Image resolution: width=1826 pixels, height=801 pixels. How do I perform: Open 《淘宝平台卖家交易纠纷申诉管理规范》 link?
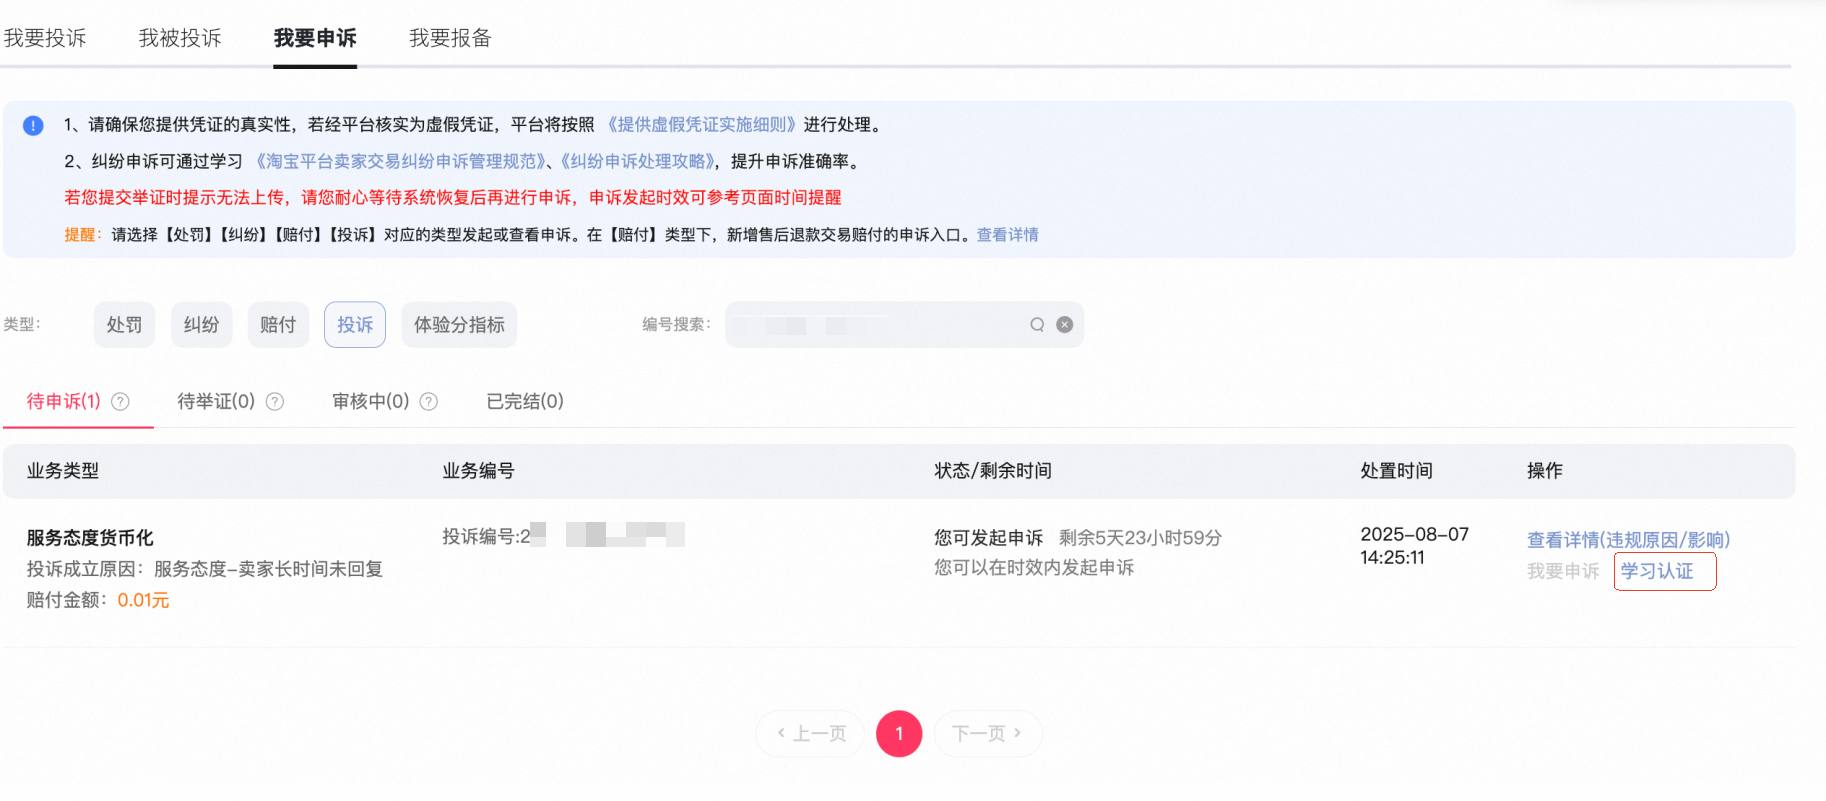click(400, 161)
